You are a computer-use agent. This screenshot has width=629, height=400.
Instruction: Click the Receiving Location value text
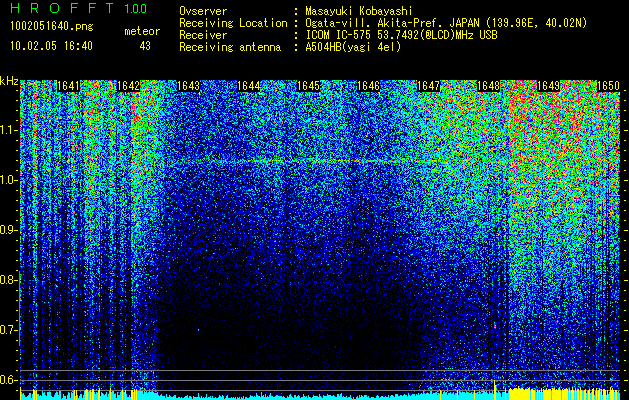pyautogui.click(x=446, y=23)
